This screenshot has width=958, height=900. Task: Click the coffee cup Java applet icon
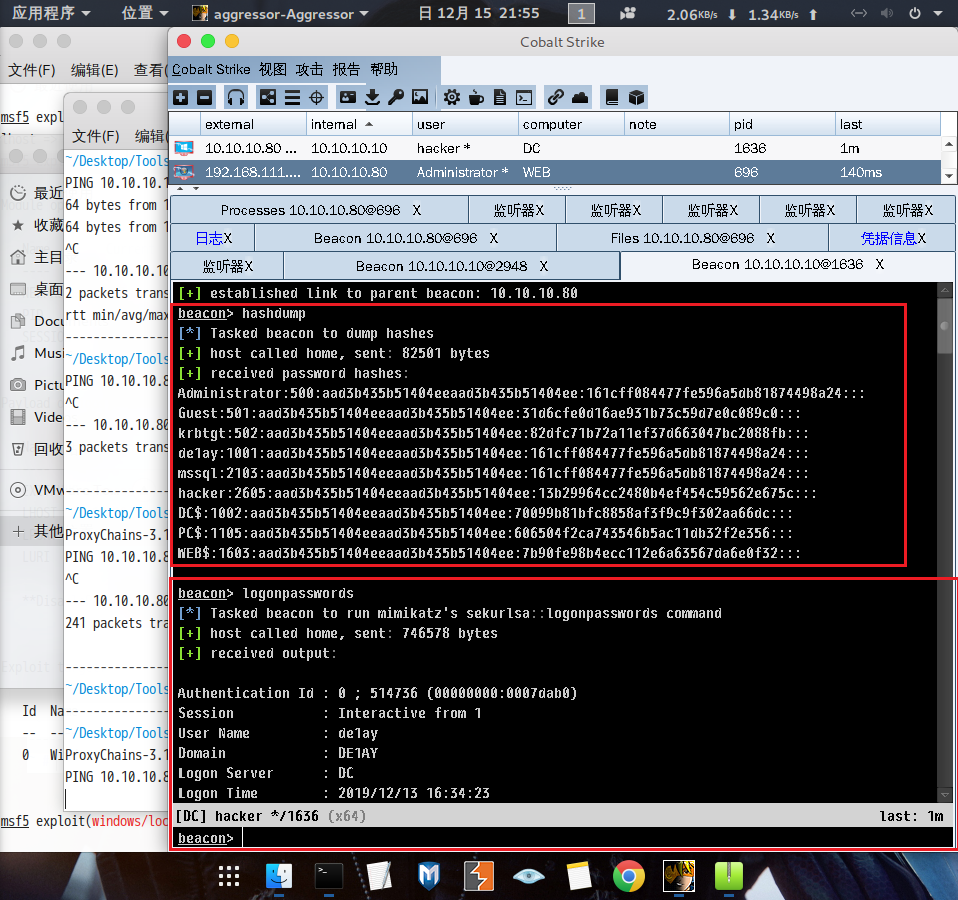(476, 97)
